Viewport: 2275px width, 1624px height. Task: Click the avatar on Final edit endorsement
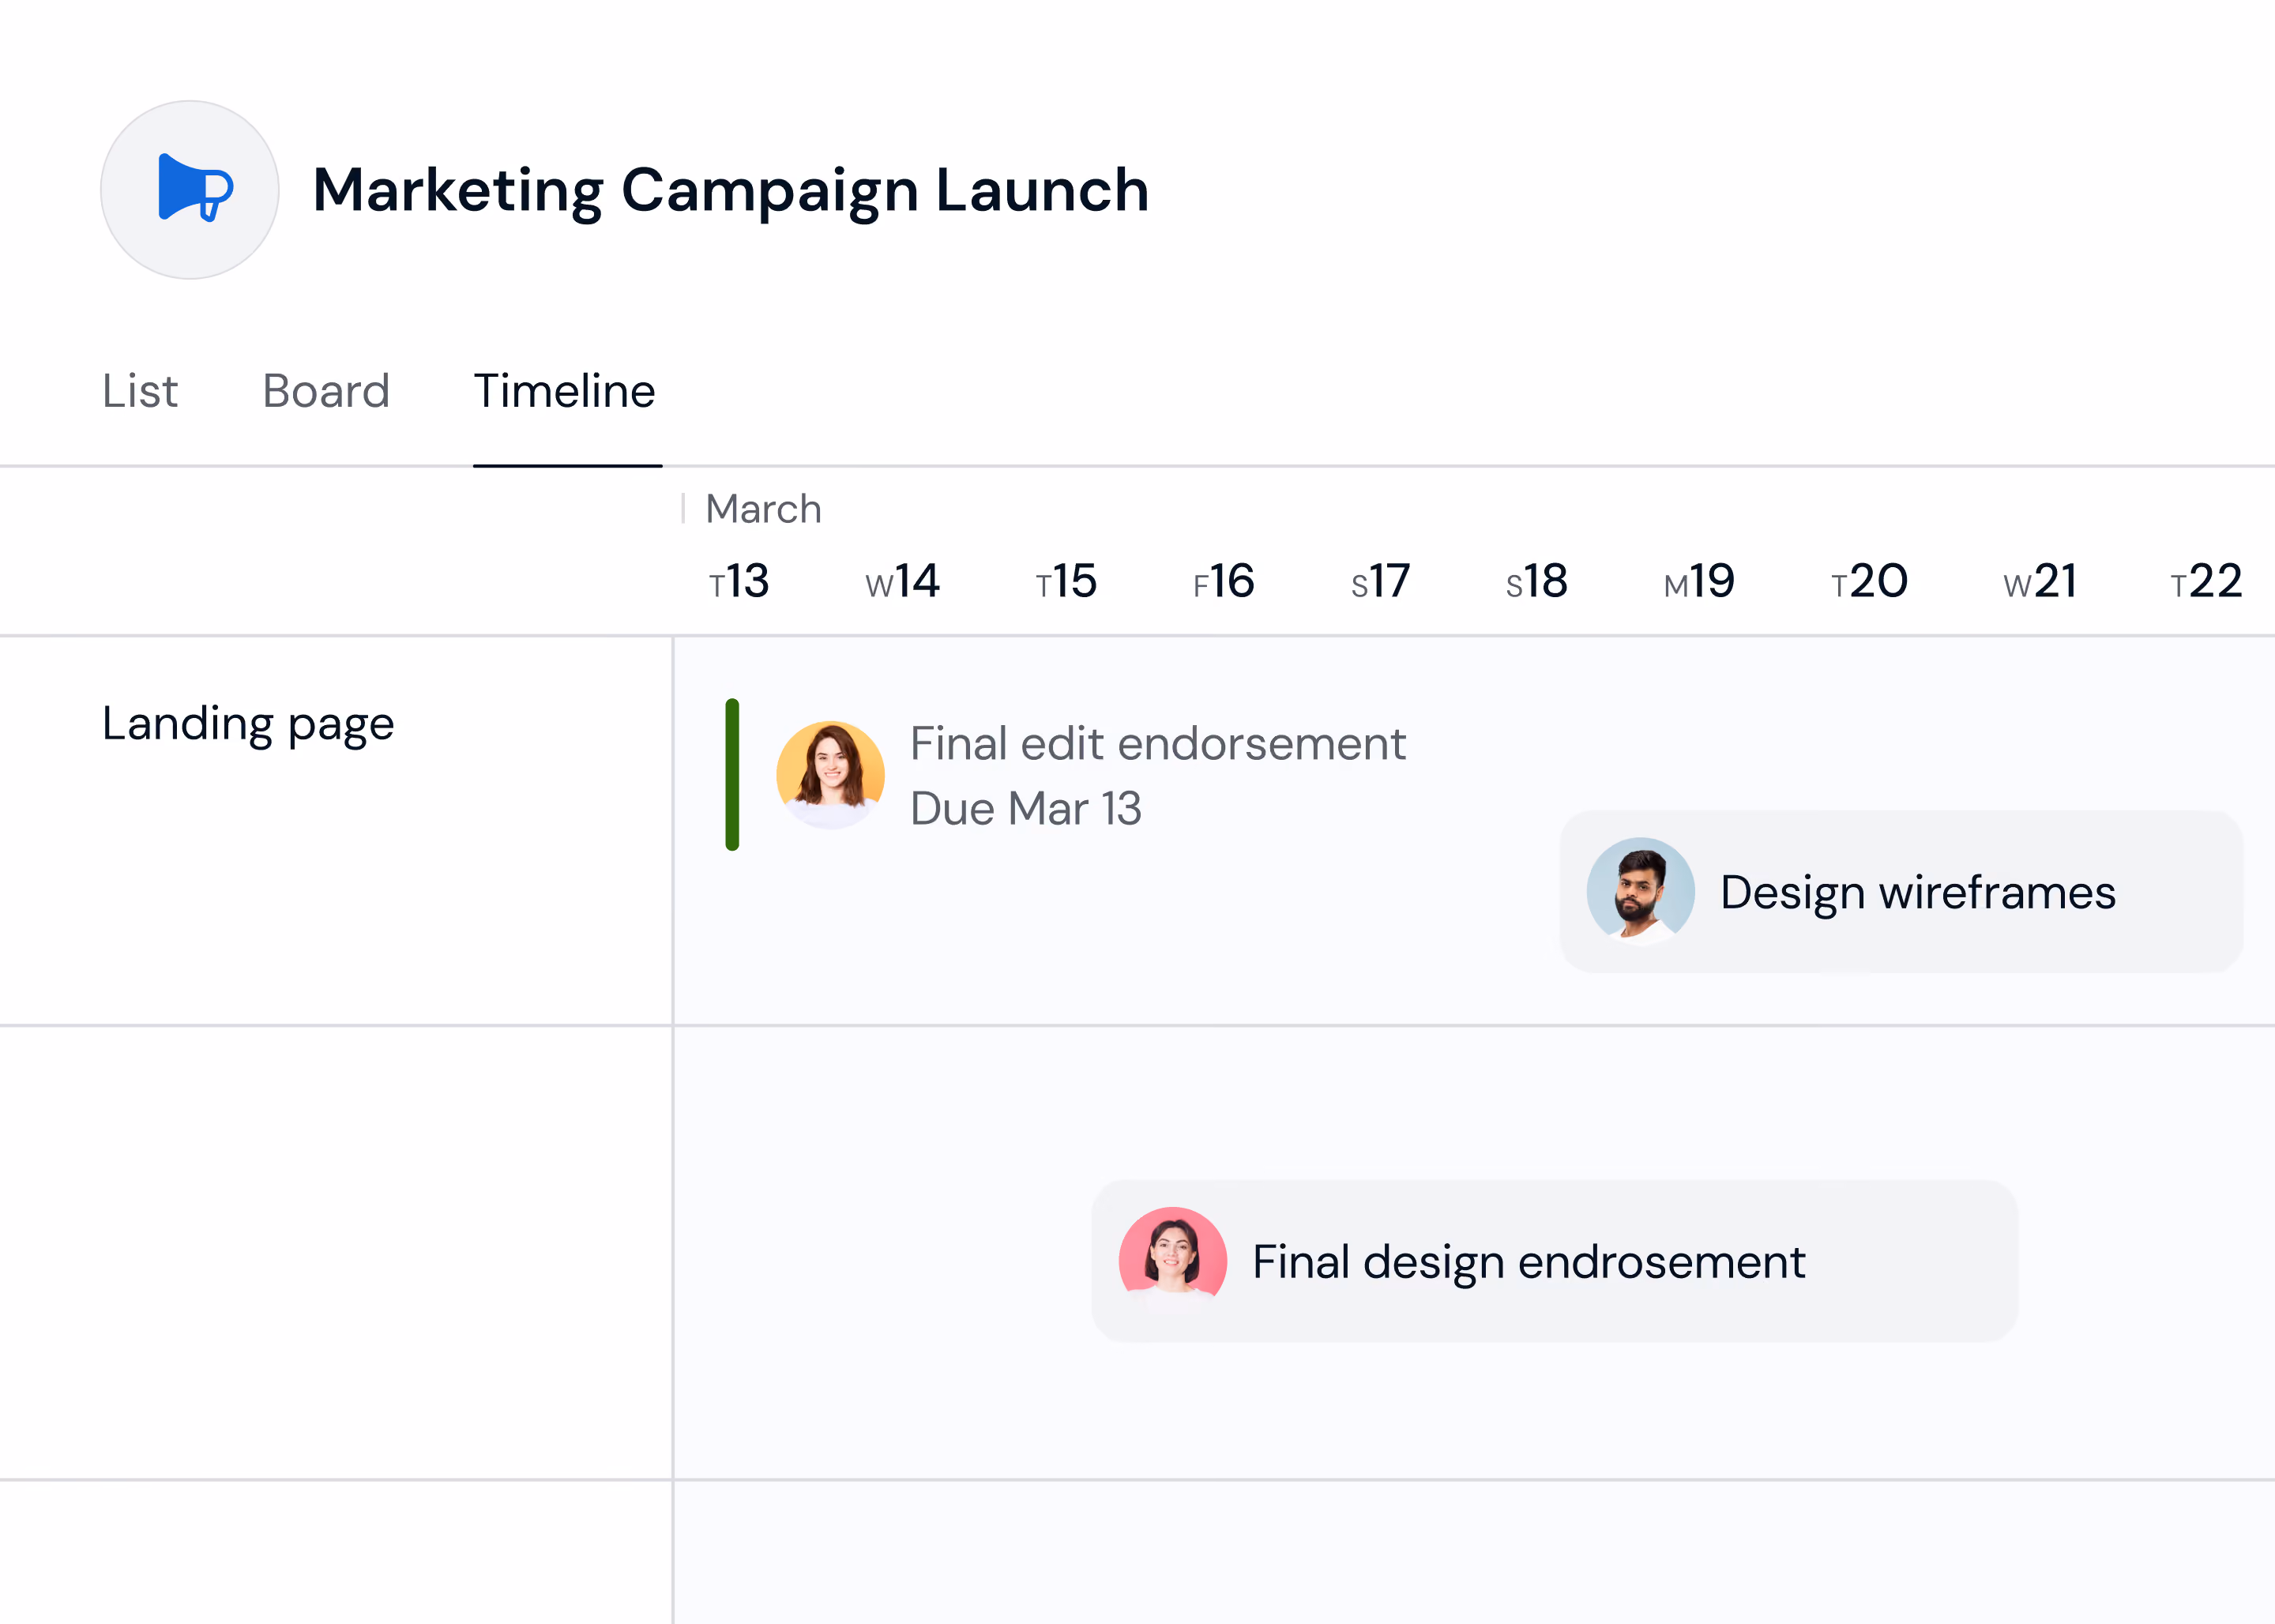point(830,775)
